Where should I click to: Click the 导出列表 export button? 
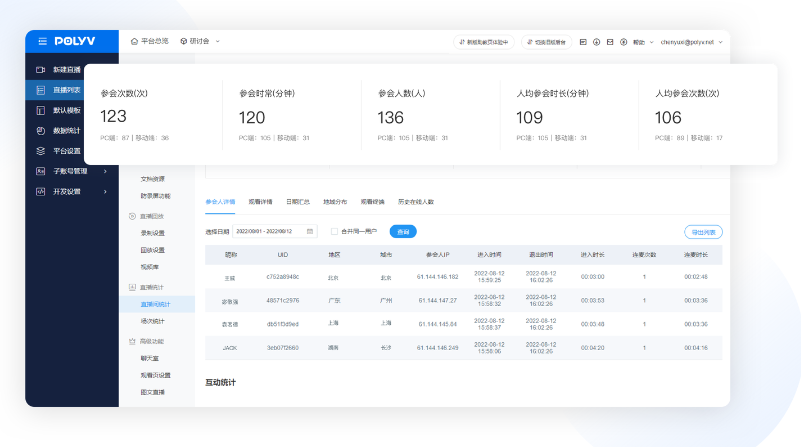click(x=702, y=232)
